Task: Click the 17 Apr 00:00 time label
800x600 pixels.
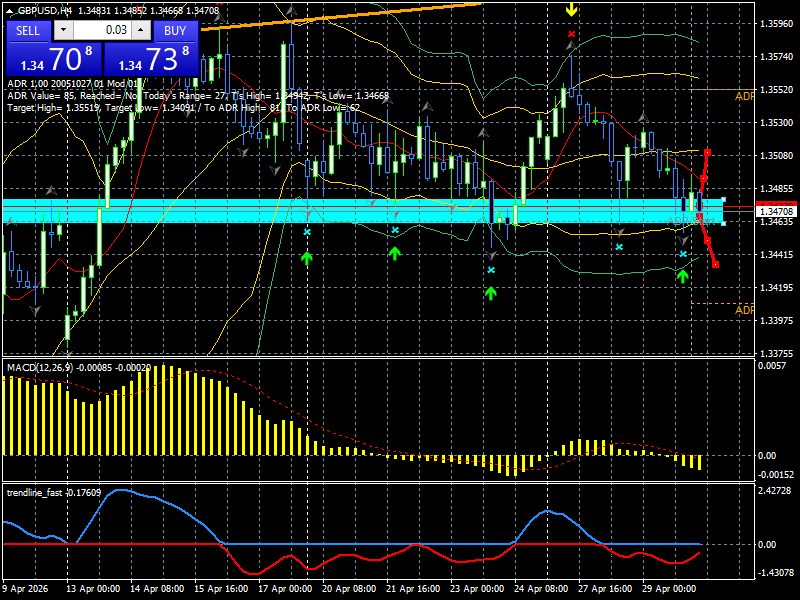Action: 285,589
